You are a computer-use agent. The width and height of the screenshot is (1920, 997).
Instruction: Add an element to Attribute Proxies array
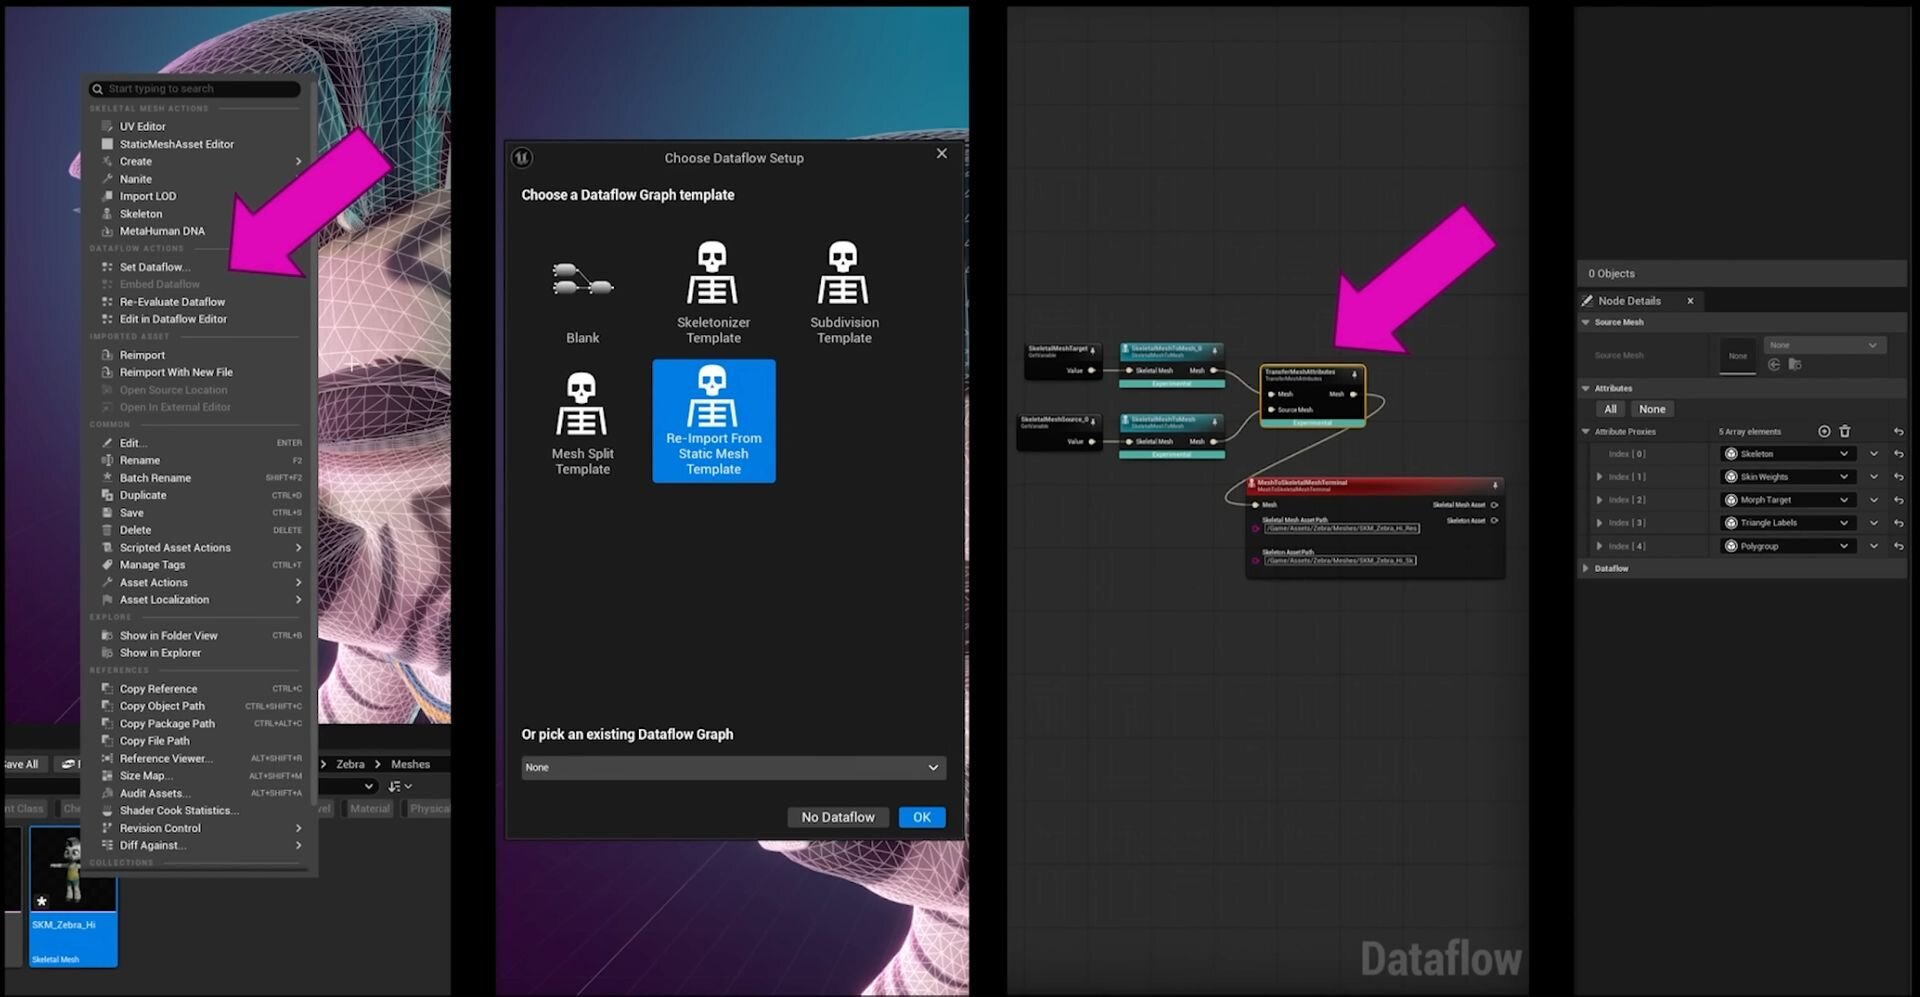(1824, 432)
